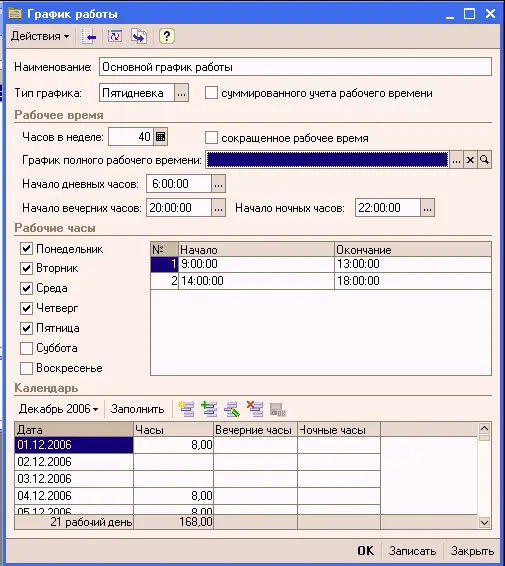This screenshot has width=505, height=566.
Task: Clear the График полного рабочего времени field
Action: click(470, 160)
